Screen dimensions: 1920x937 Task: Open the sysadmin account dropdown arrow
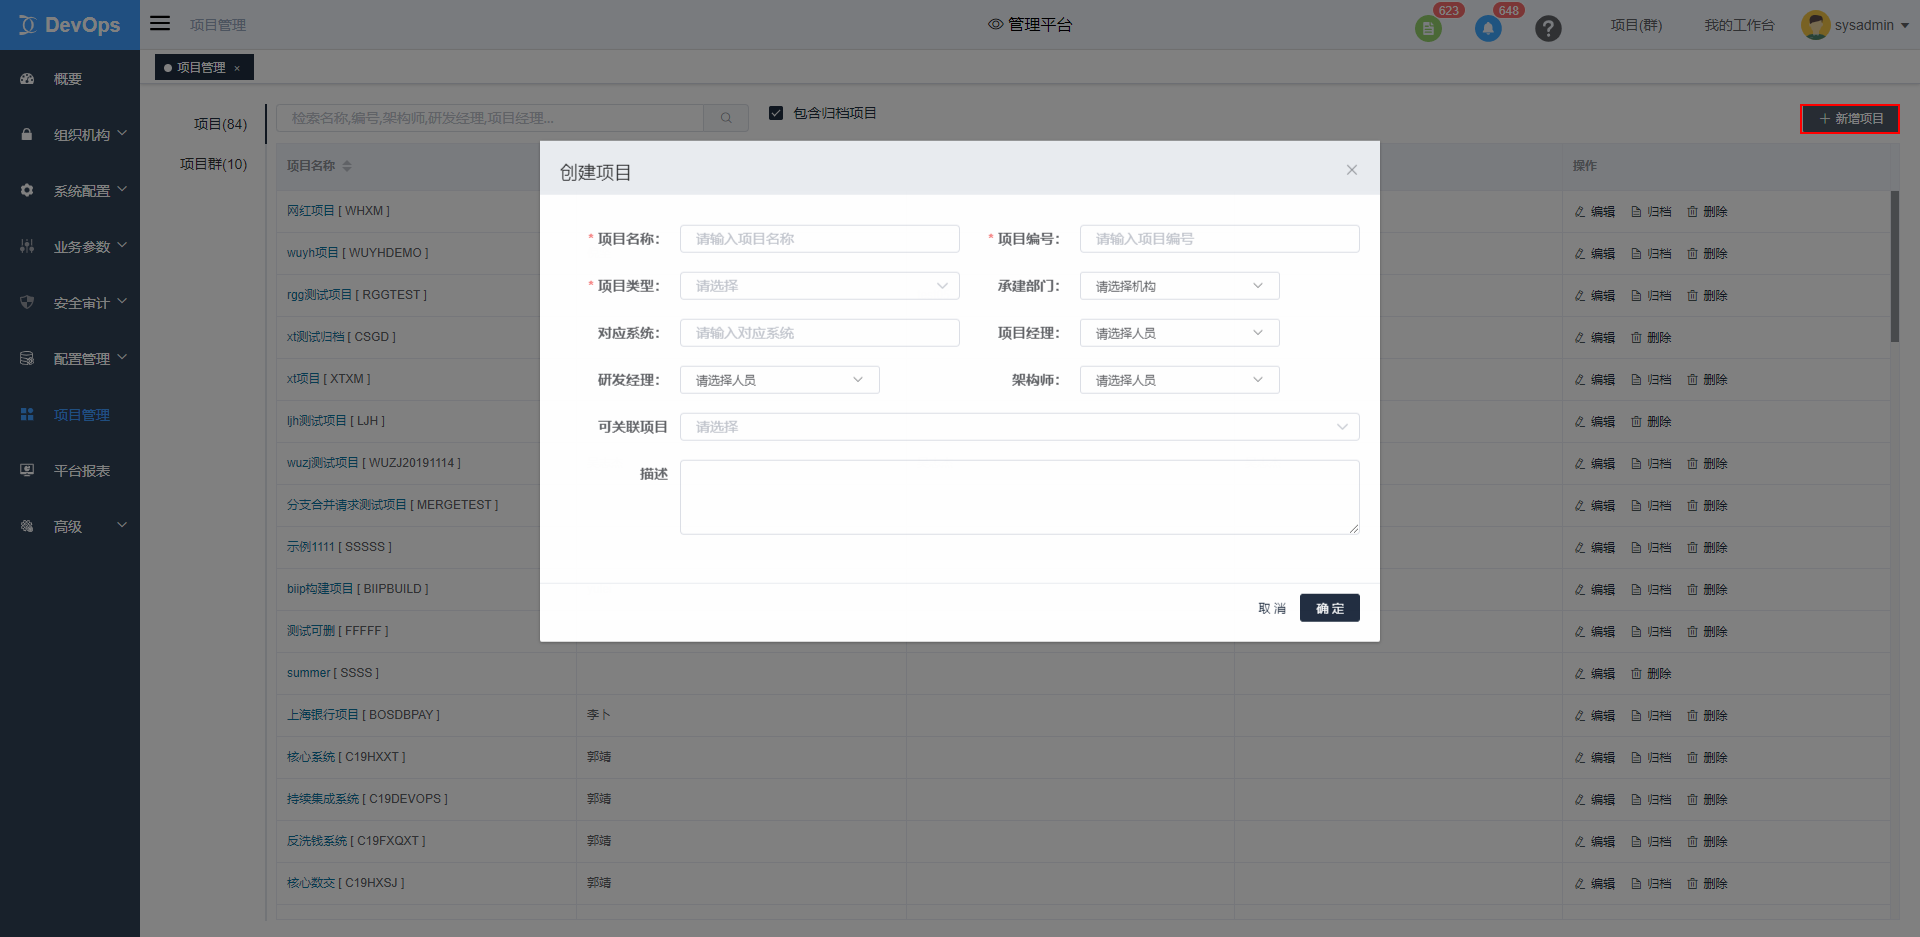pyautogui.click(x=1905, y=26)
